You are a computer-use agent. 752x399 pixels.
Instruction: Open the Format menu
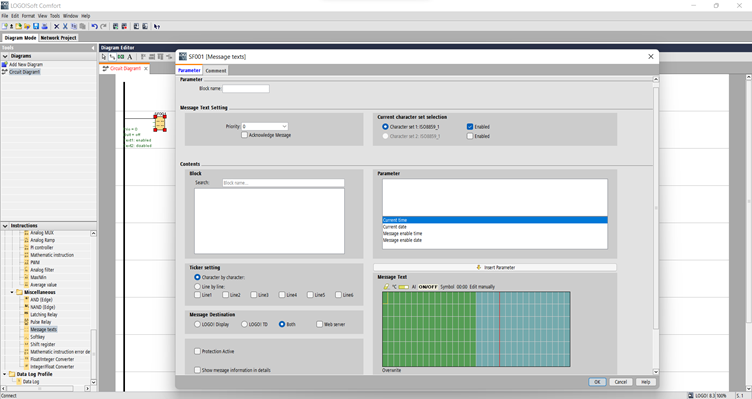[x=28, y=16]
